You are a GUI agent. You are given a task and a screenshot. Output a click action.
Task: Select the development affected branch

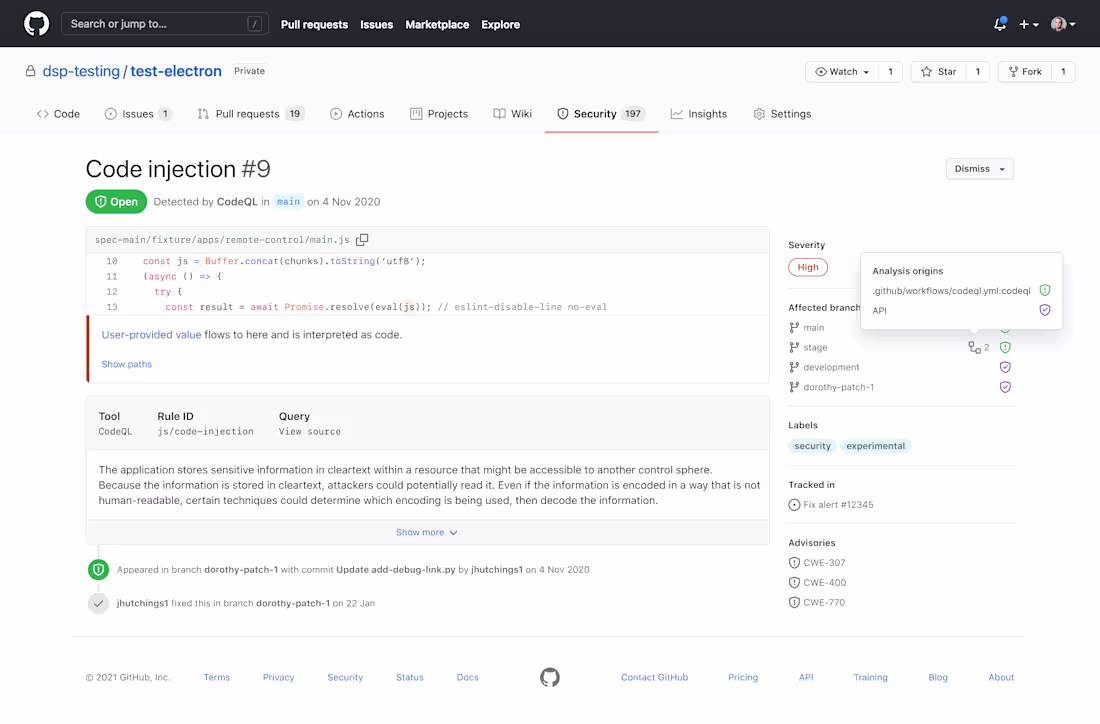coord(824,367)
